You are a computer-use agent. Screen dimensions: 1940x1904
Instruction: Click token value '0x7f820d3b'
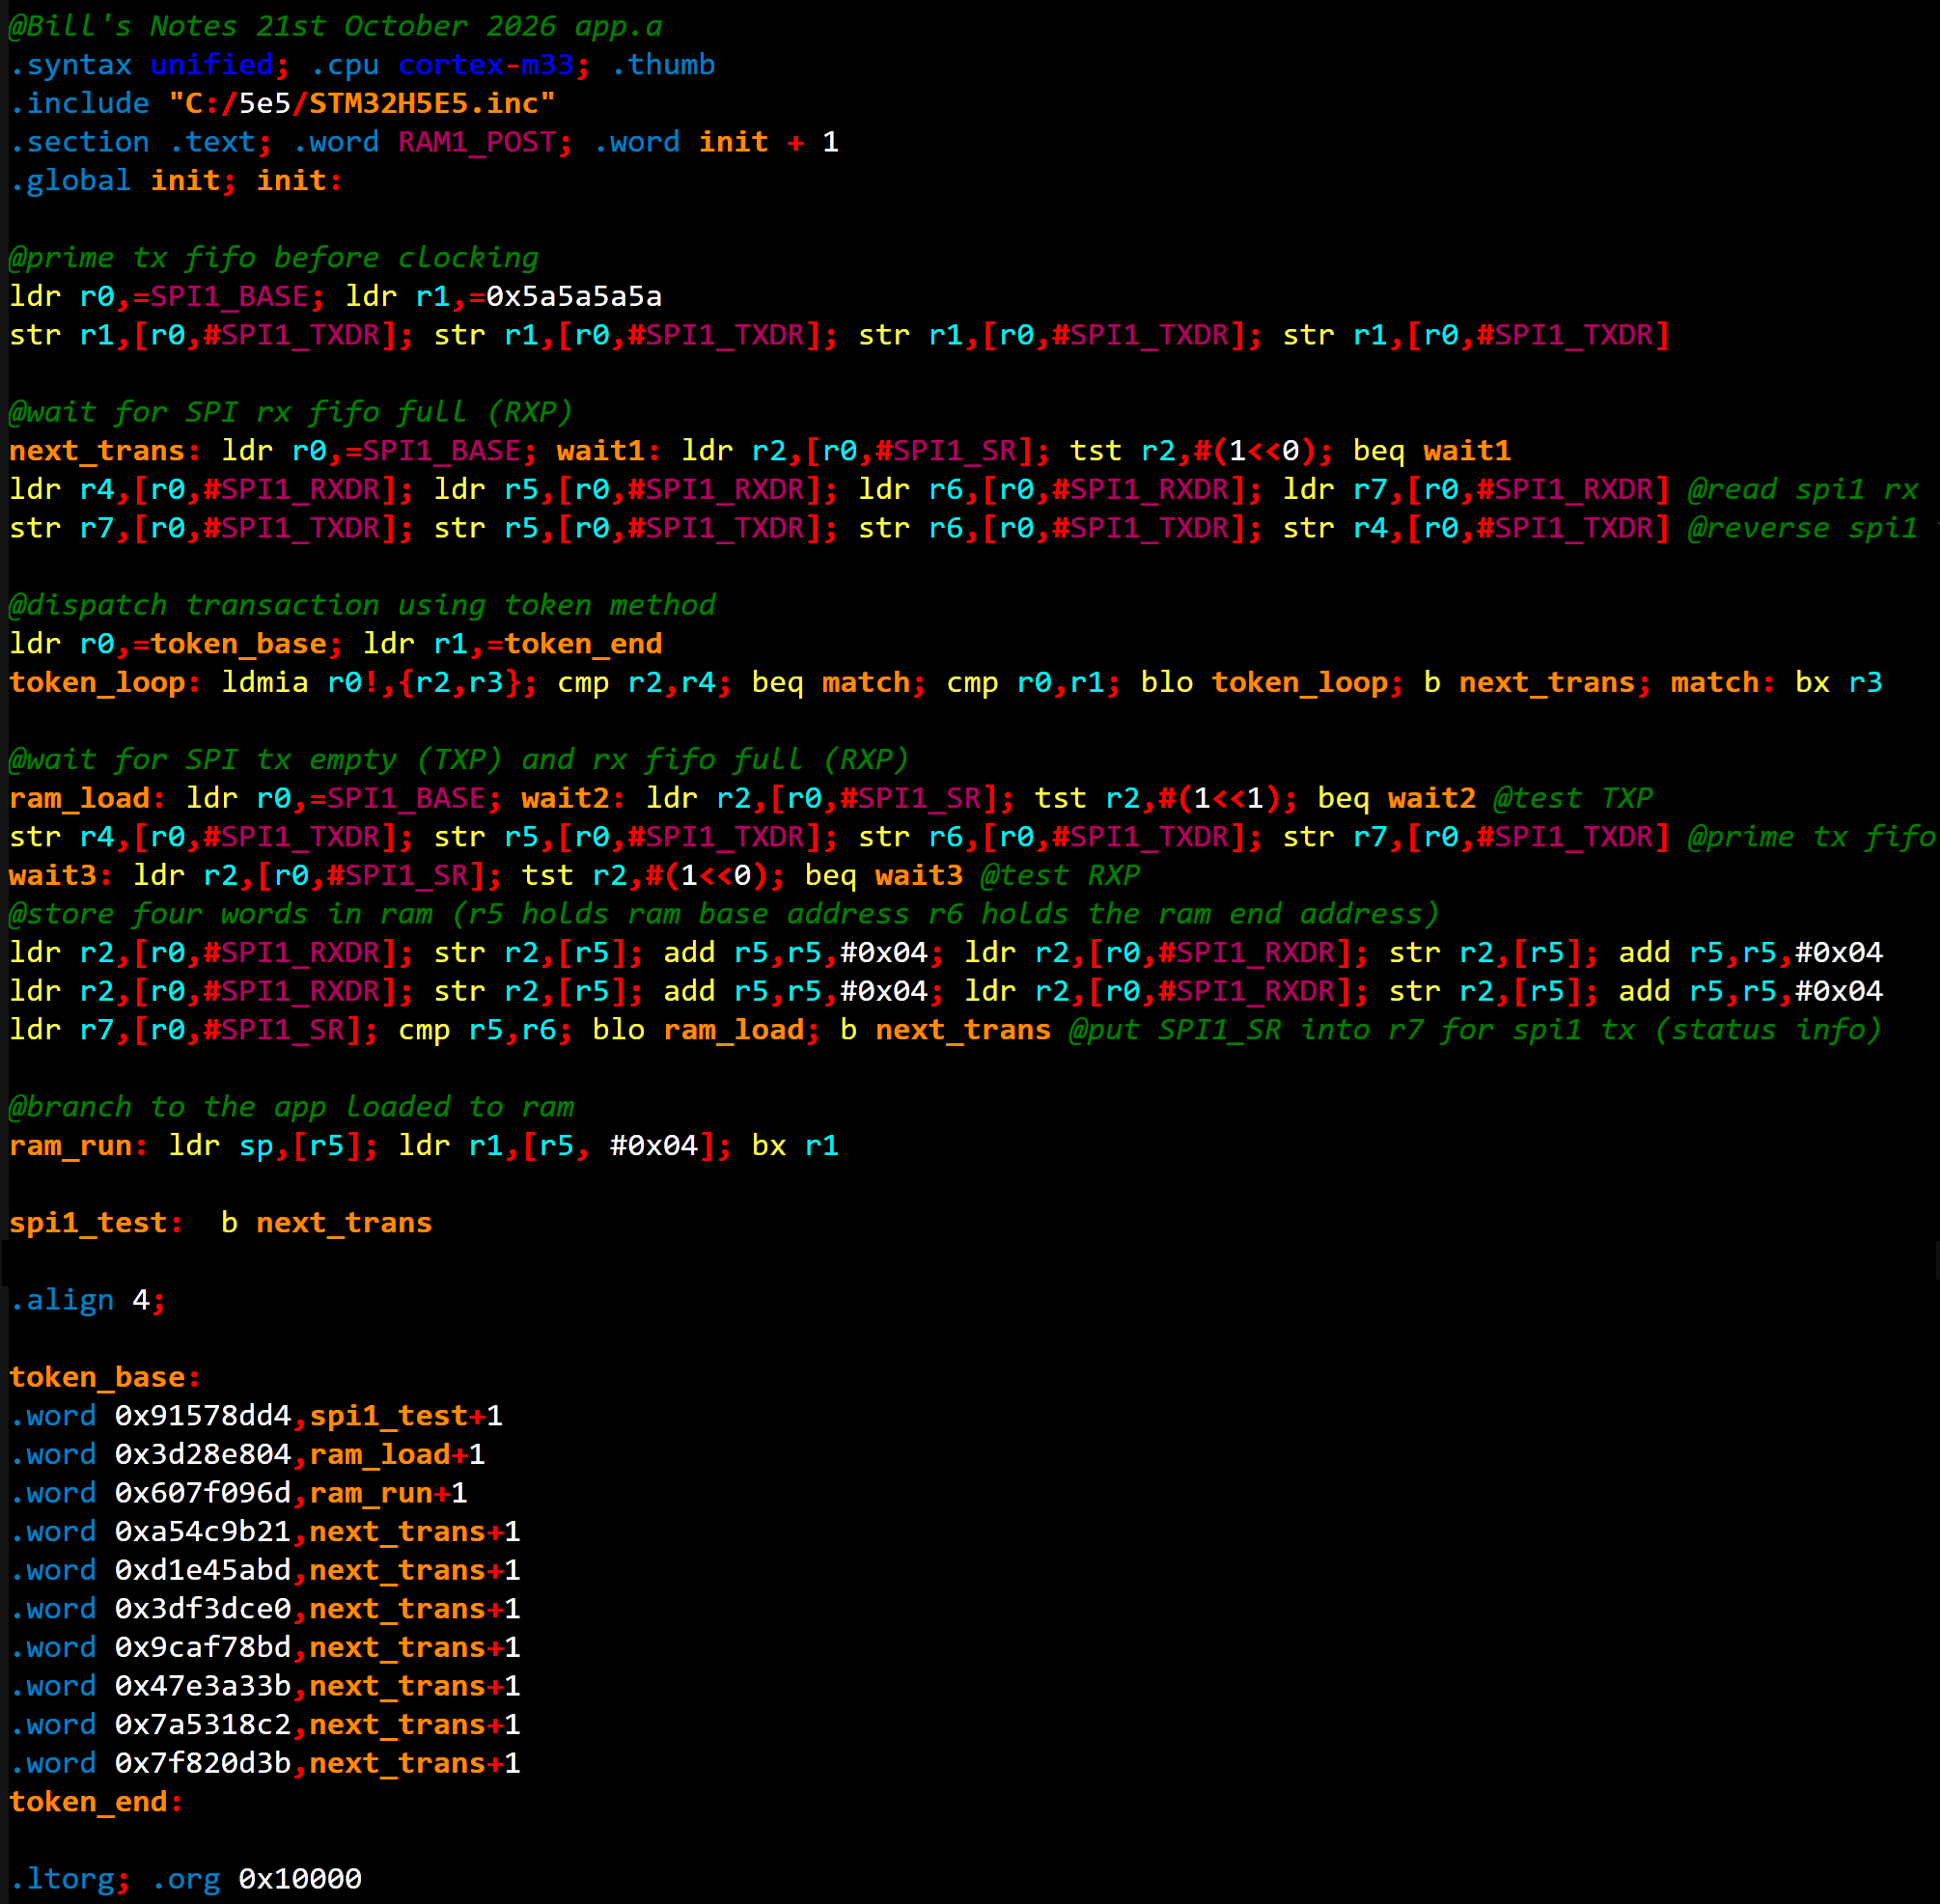point(203,1764)
